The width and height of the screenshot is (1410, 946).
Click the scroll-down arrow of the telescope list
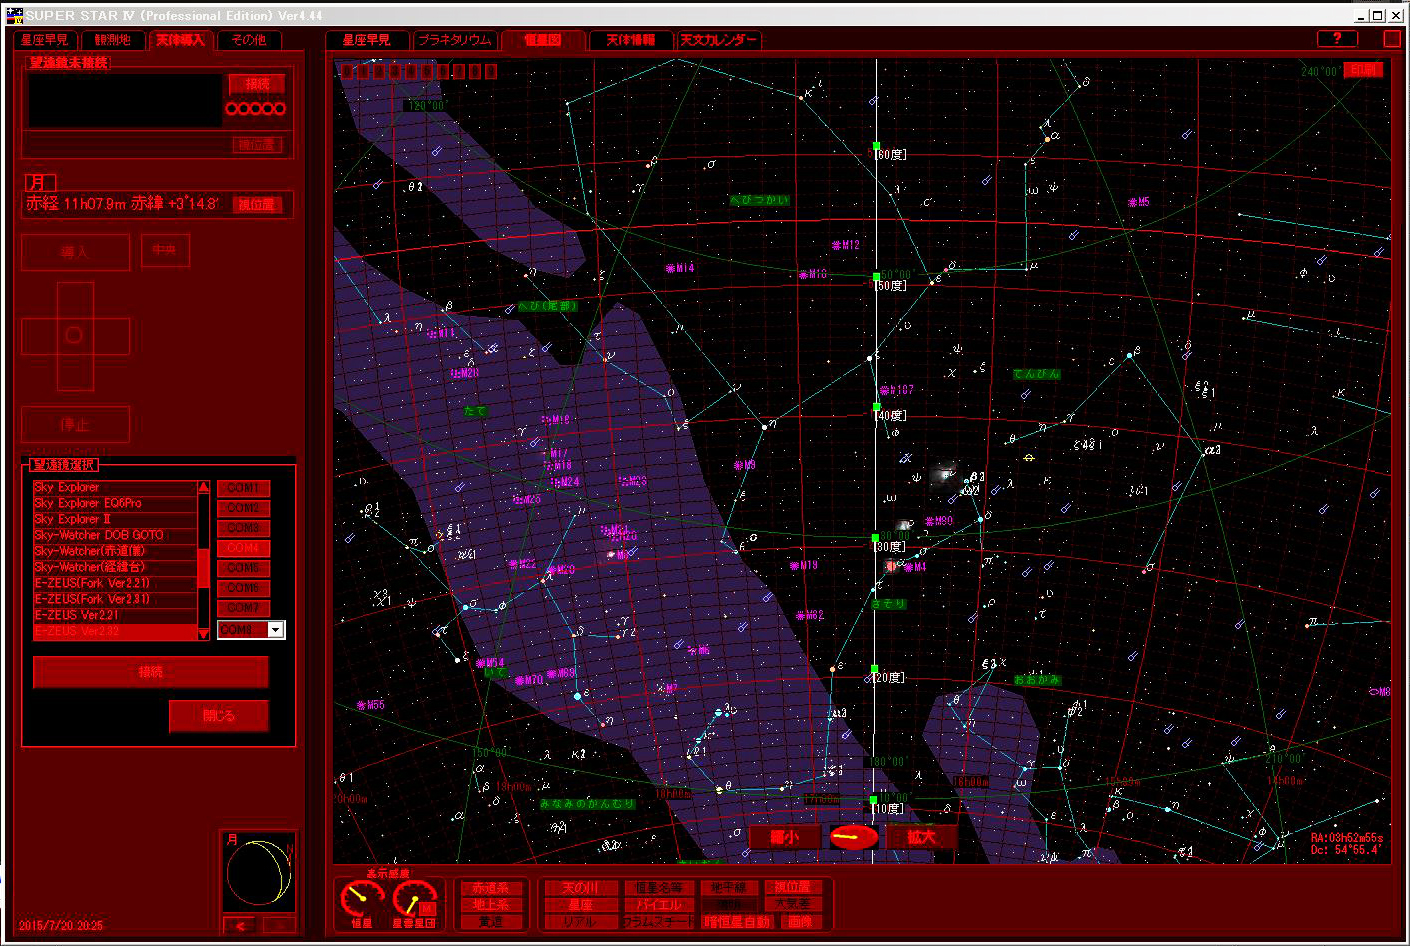pyautogui.click(x=204, y=632)
